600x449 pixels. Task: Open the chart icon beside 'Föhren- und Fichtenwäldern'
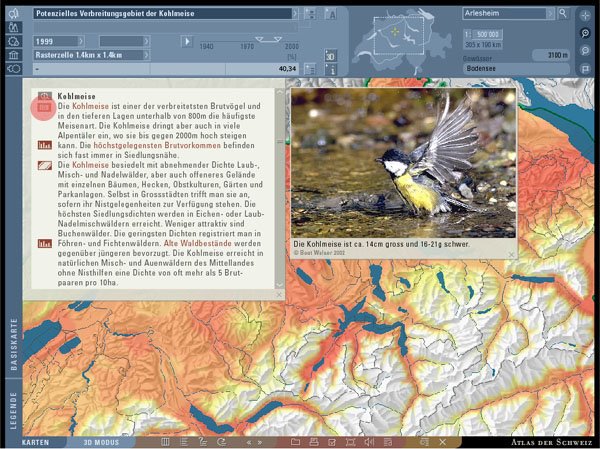pos(45,243)
